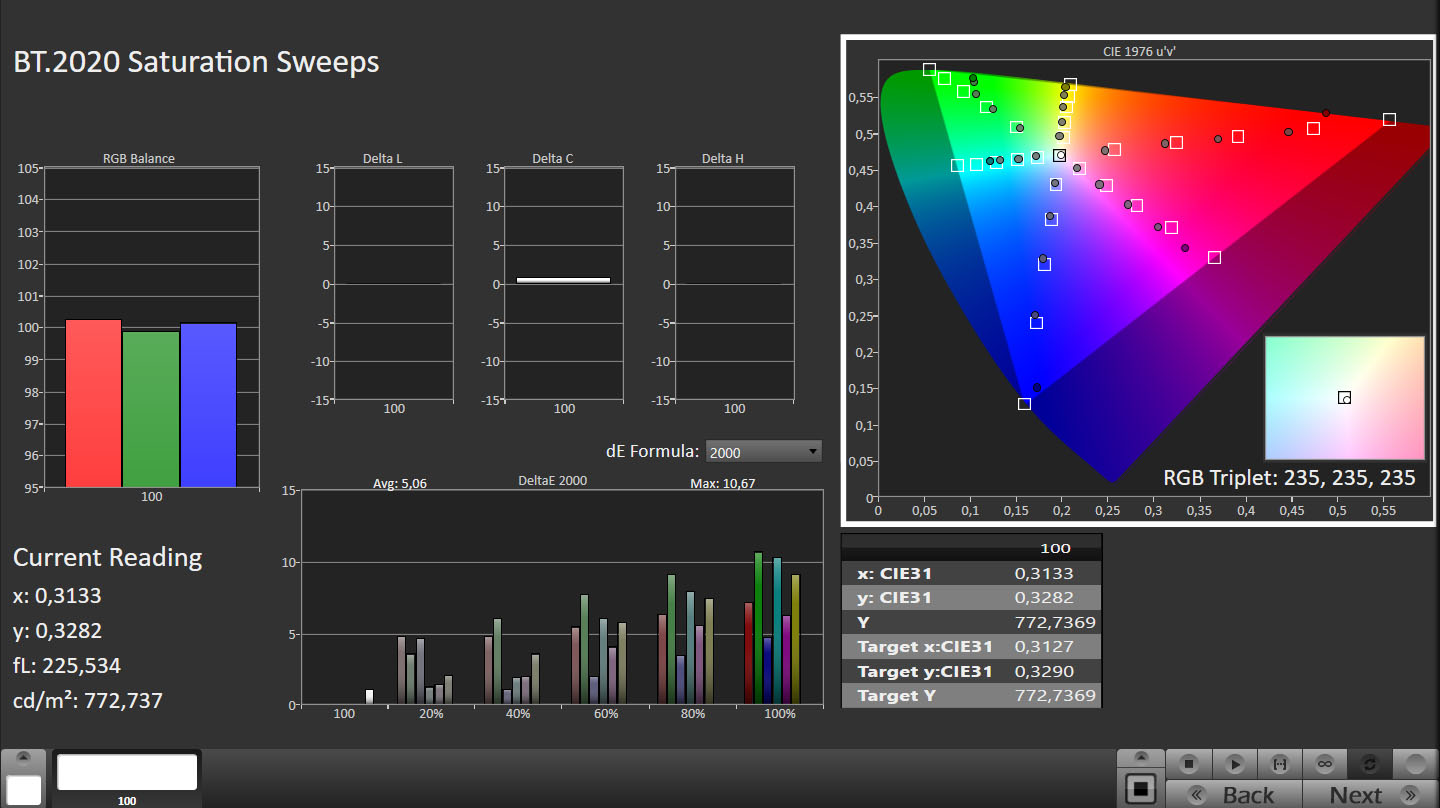Click the 100% red bar in DeltaE chart
This screenshot has width=1440, height=808.
(748, 653)
